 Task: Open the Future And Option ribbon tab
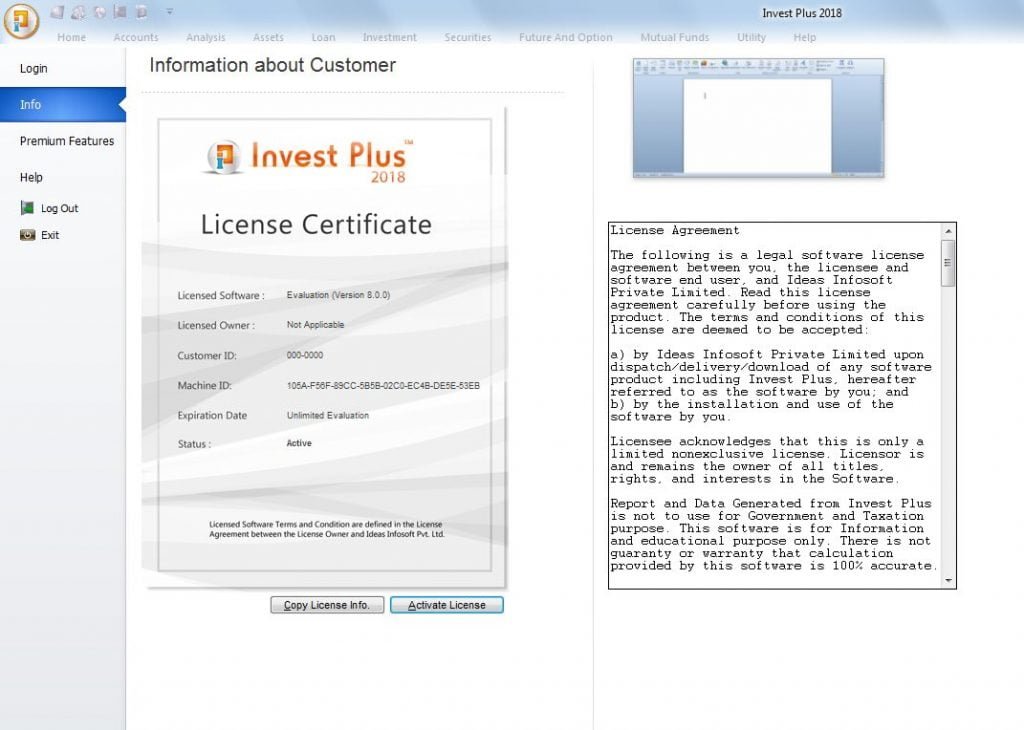[566, 37]
